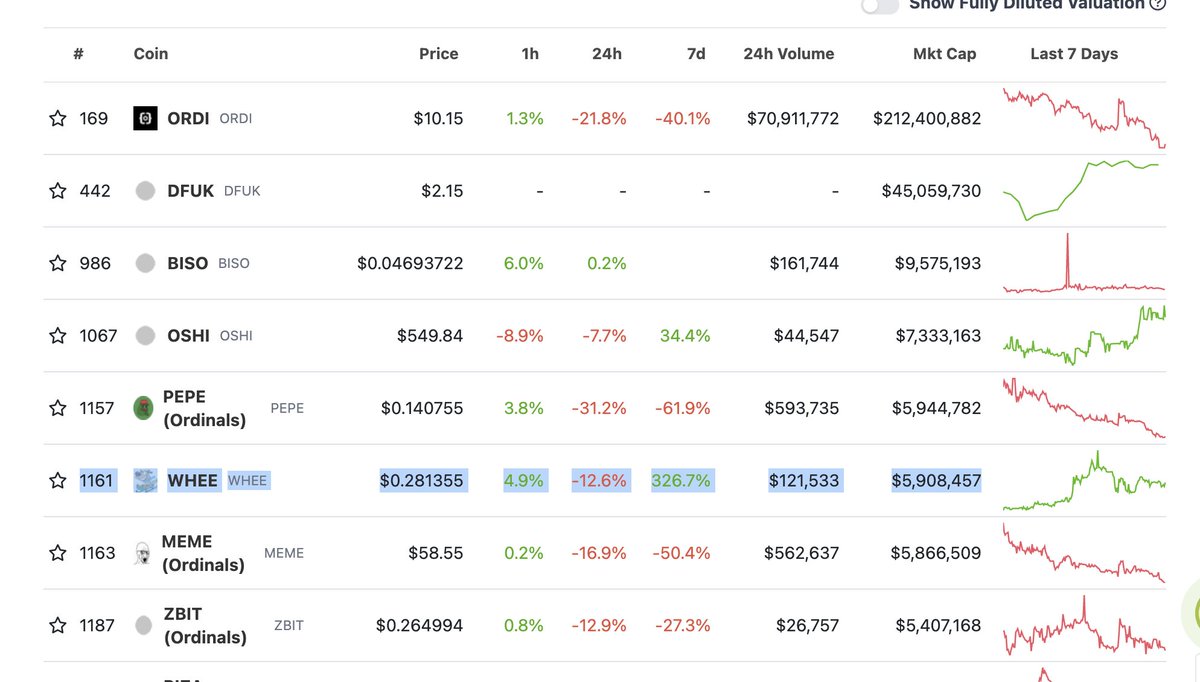Click the DFUK placeholder logo
Viewport: 1200px width, 682px height.
coord(145,190)
